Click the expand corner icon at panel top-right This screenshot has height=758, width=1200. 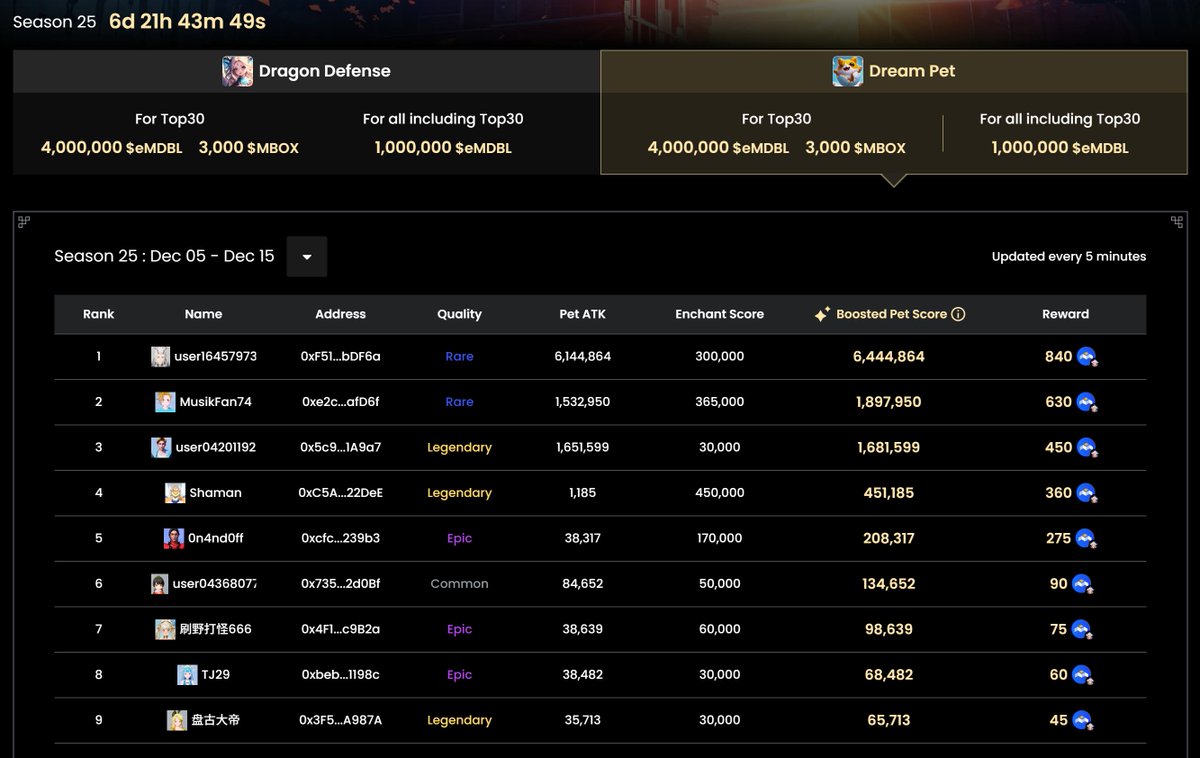tap(1177, 221)
